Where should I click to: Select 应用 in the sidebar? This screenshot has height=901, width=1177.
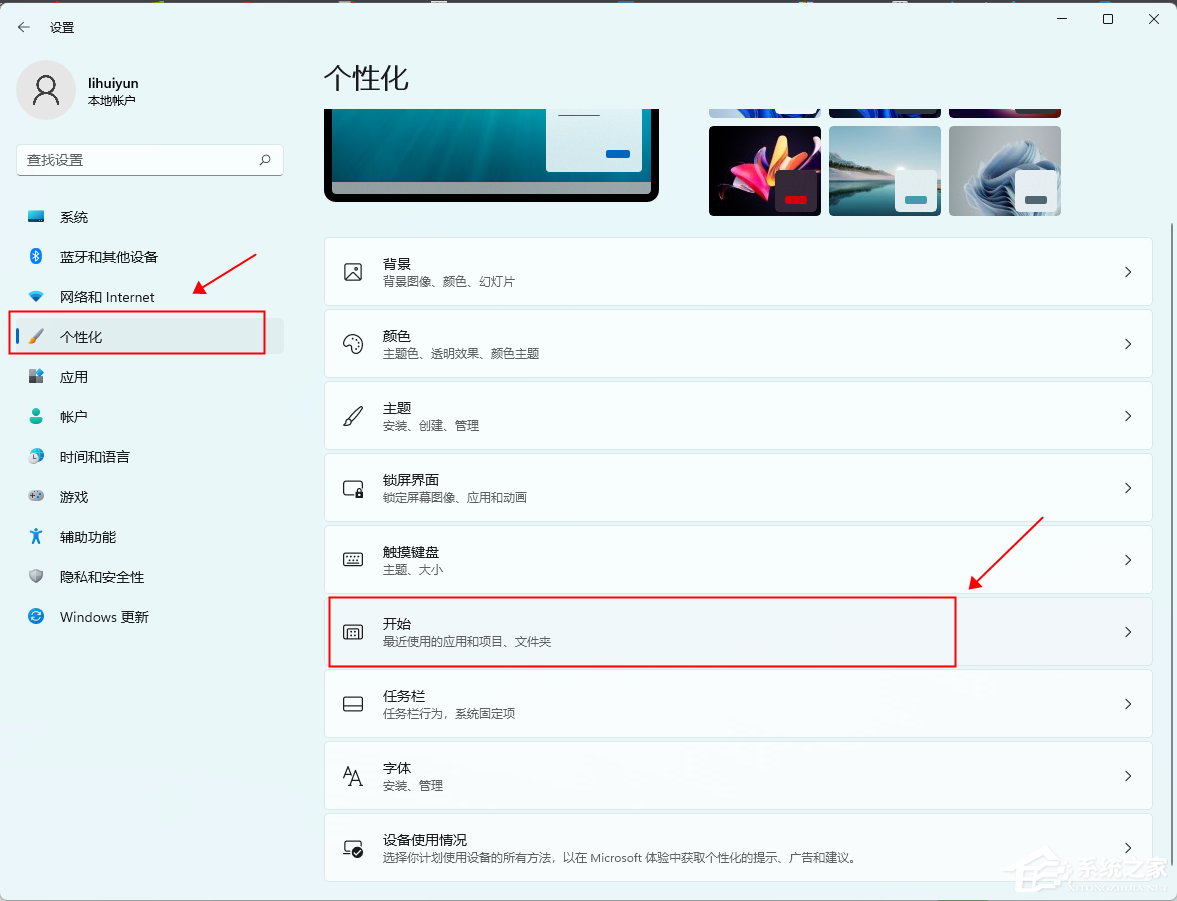pos(150,377)
